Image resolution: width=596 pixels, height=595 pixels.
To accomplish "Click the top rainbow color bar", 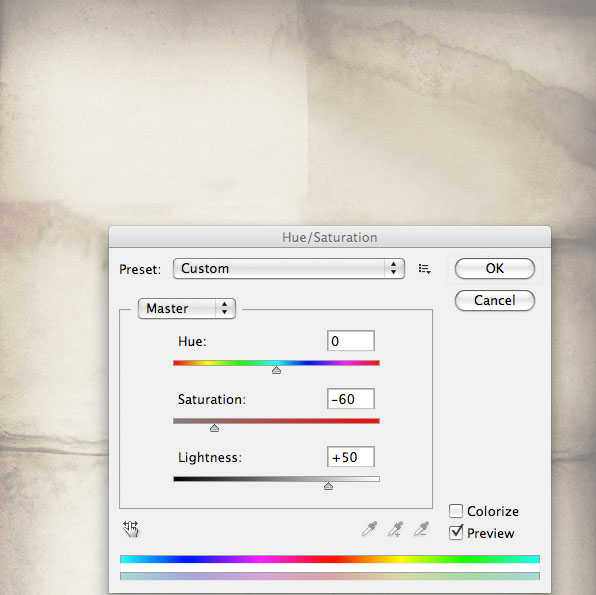I will coord(330,559).
